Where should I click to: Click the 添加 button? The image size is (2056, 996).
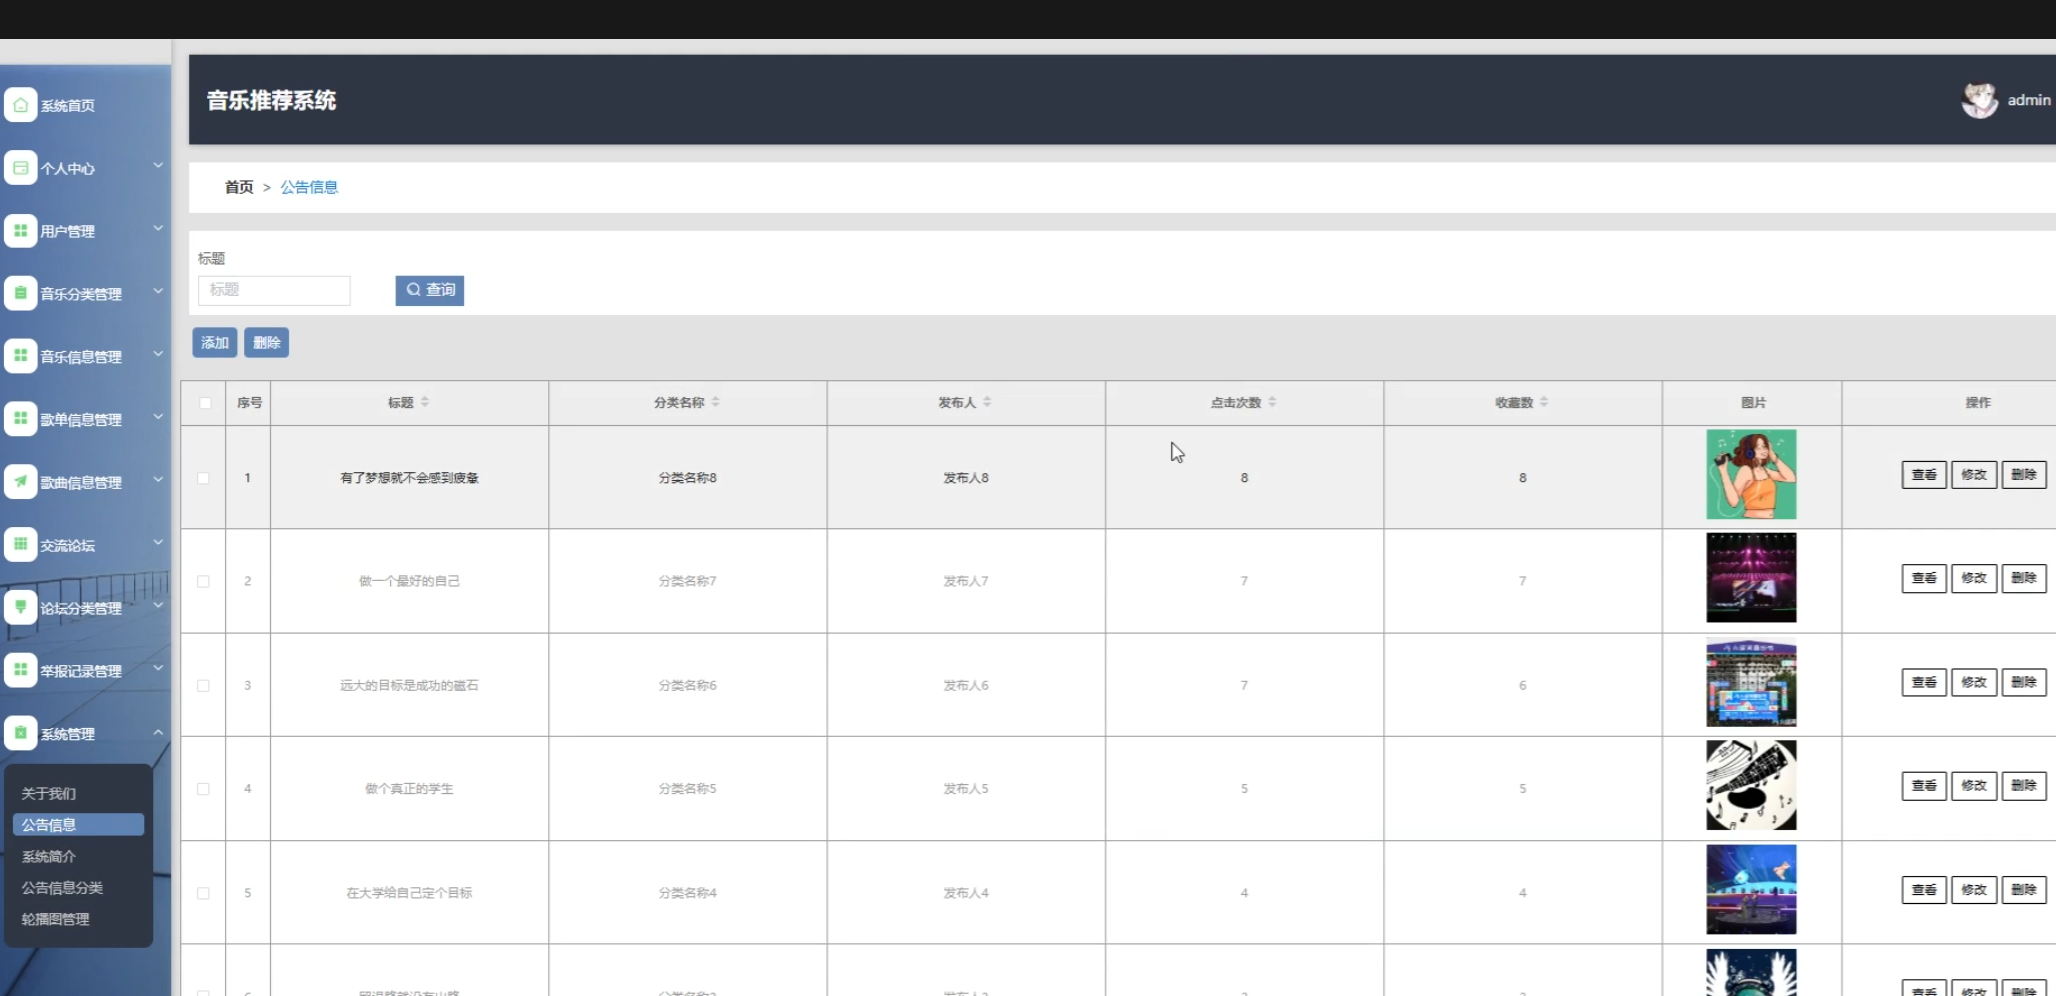coord(215,343)
